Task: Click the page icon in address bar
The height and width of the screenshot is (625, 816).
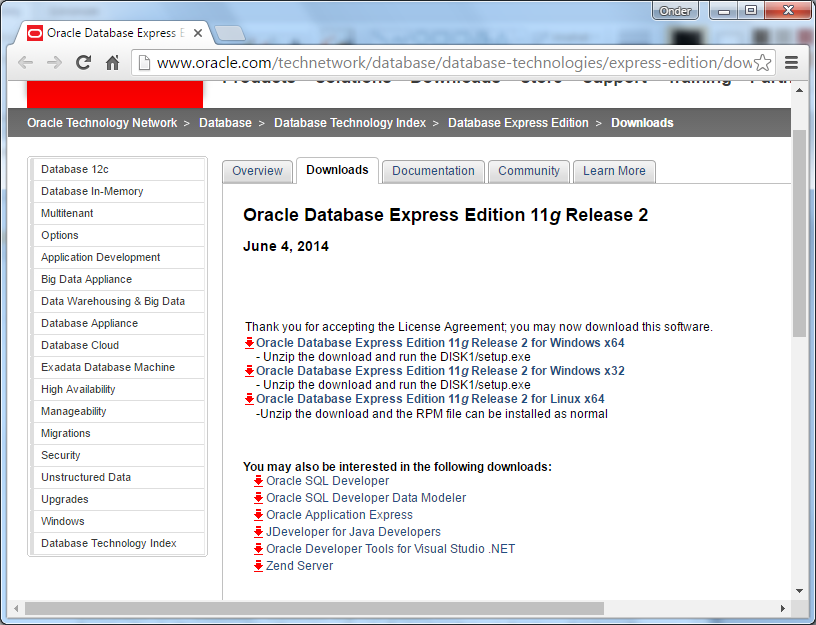Action: click(x=144, y=63)
